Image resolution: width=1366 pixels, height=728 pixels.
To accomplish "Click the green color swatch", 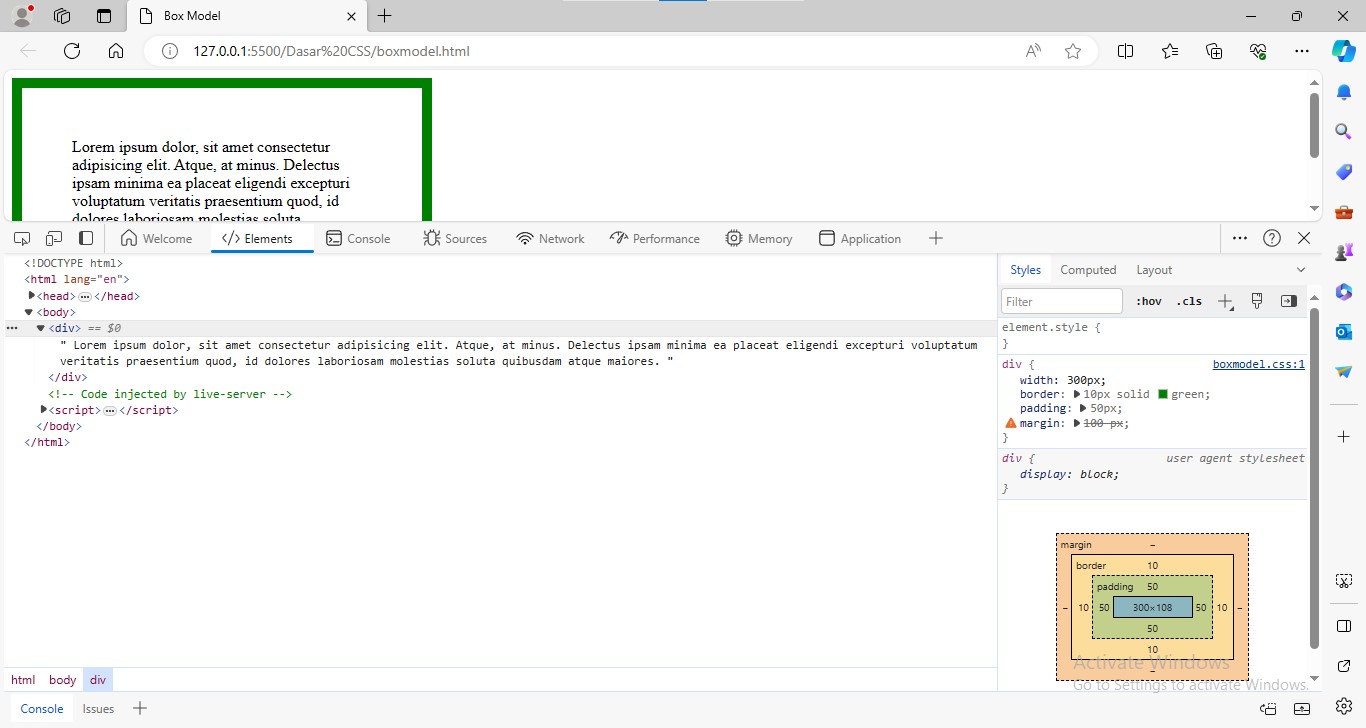I will [1163, 394].
